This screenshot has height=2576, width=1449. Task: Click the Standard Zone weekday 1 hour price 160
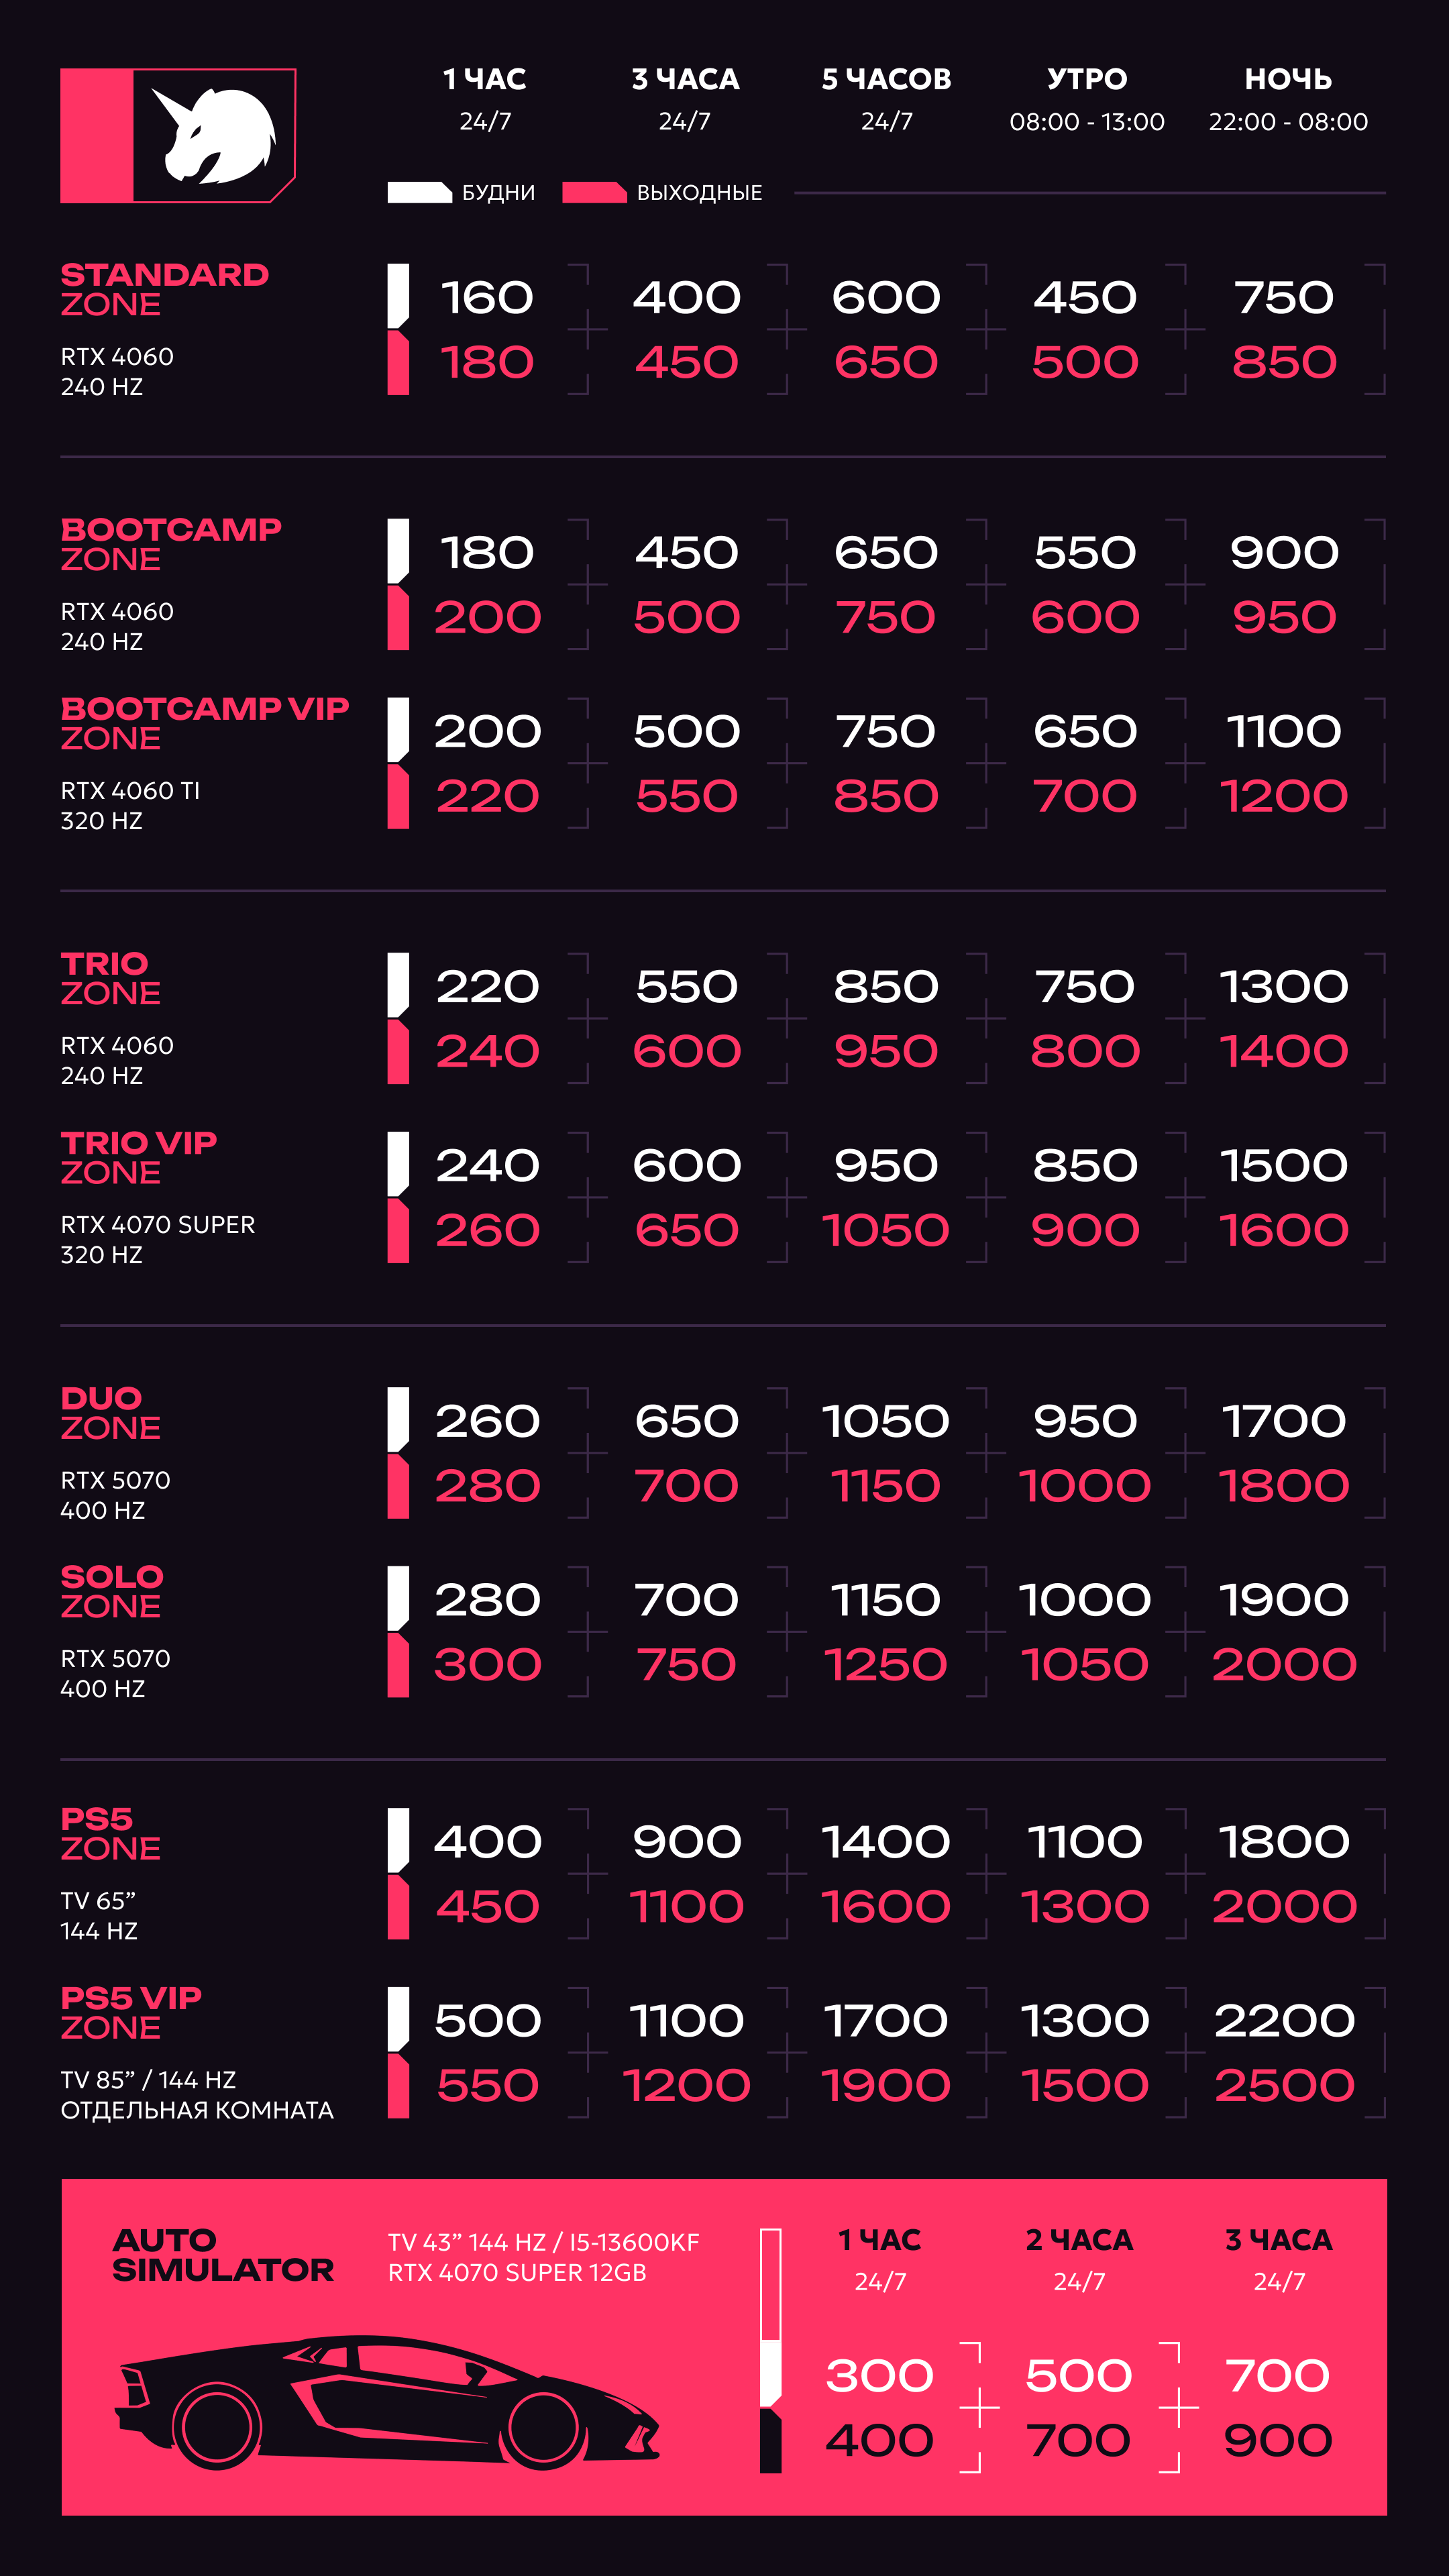point(487,297)
